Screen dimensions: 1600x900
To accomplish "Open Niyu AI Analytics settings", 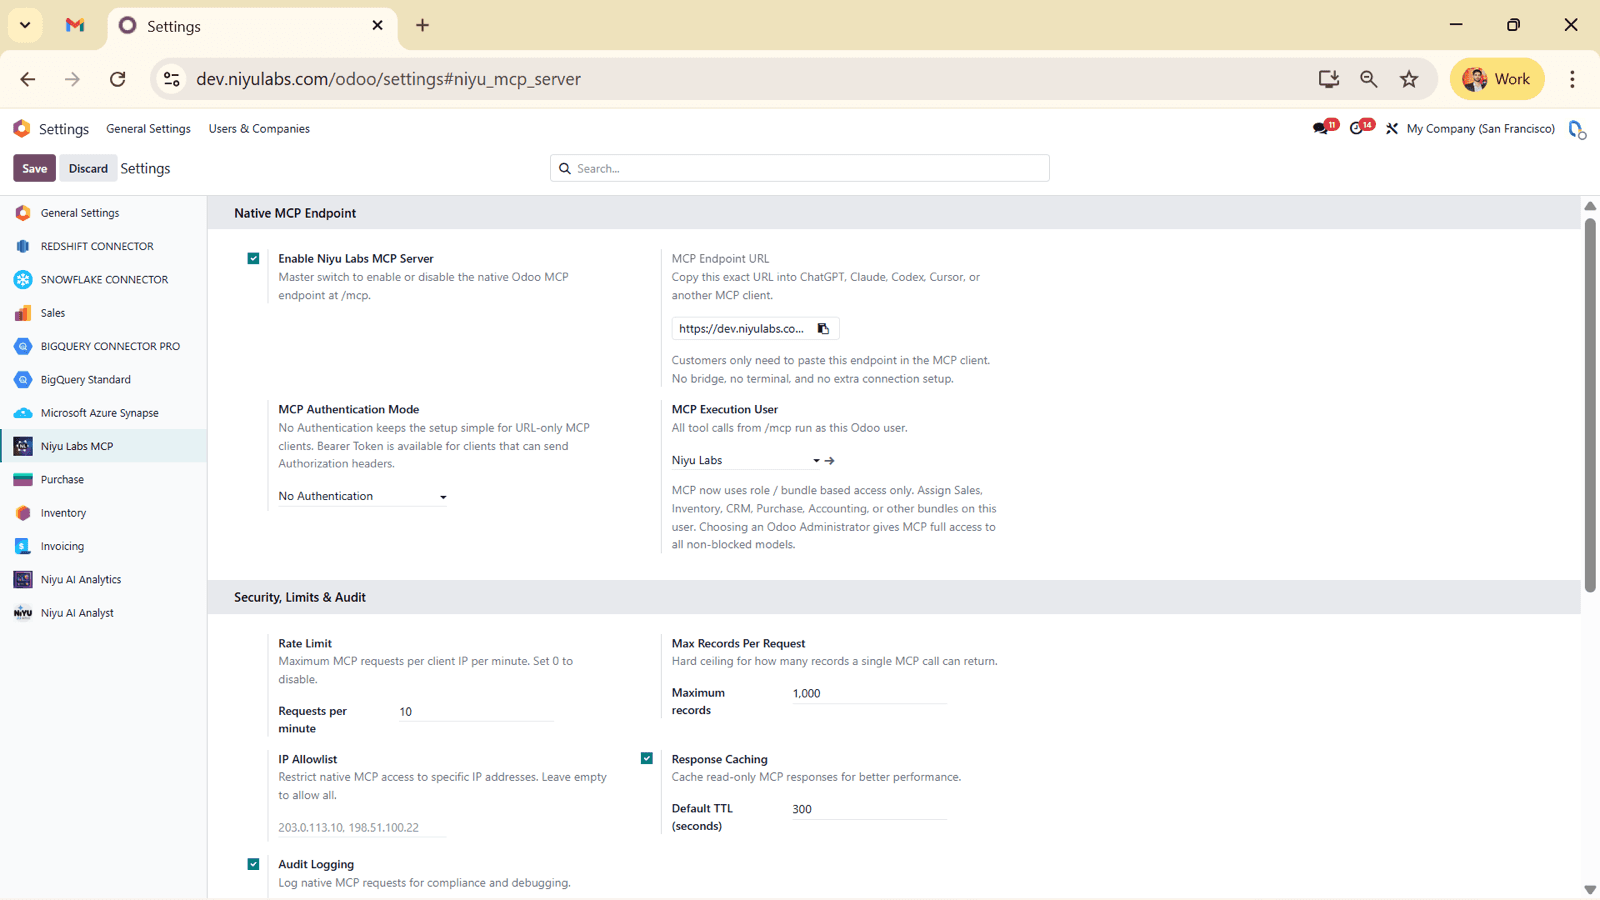I will tap(104, 580).
